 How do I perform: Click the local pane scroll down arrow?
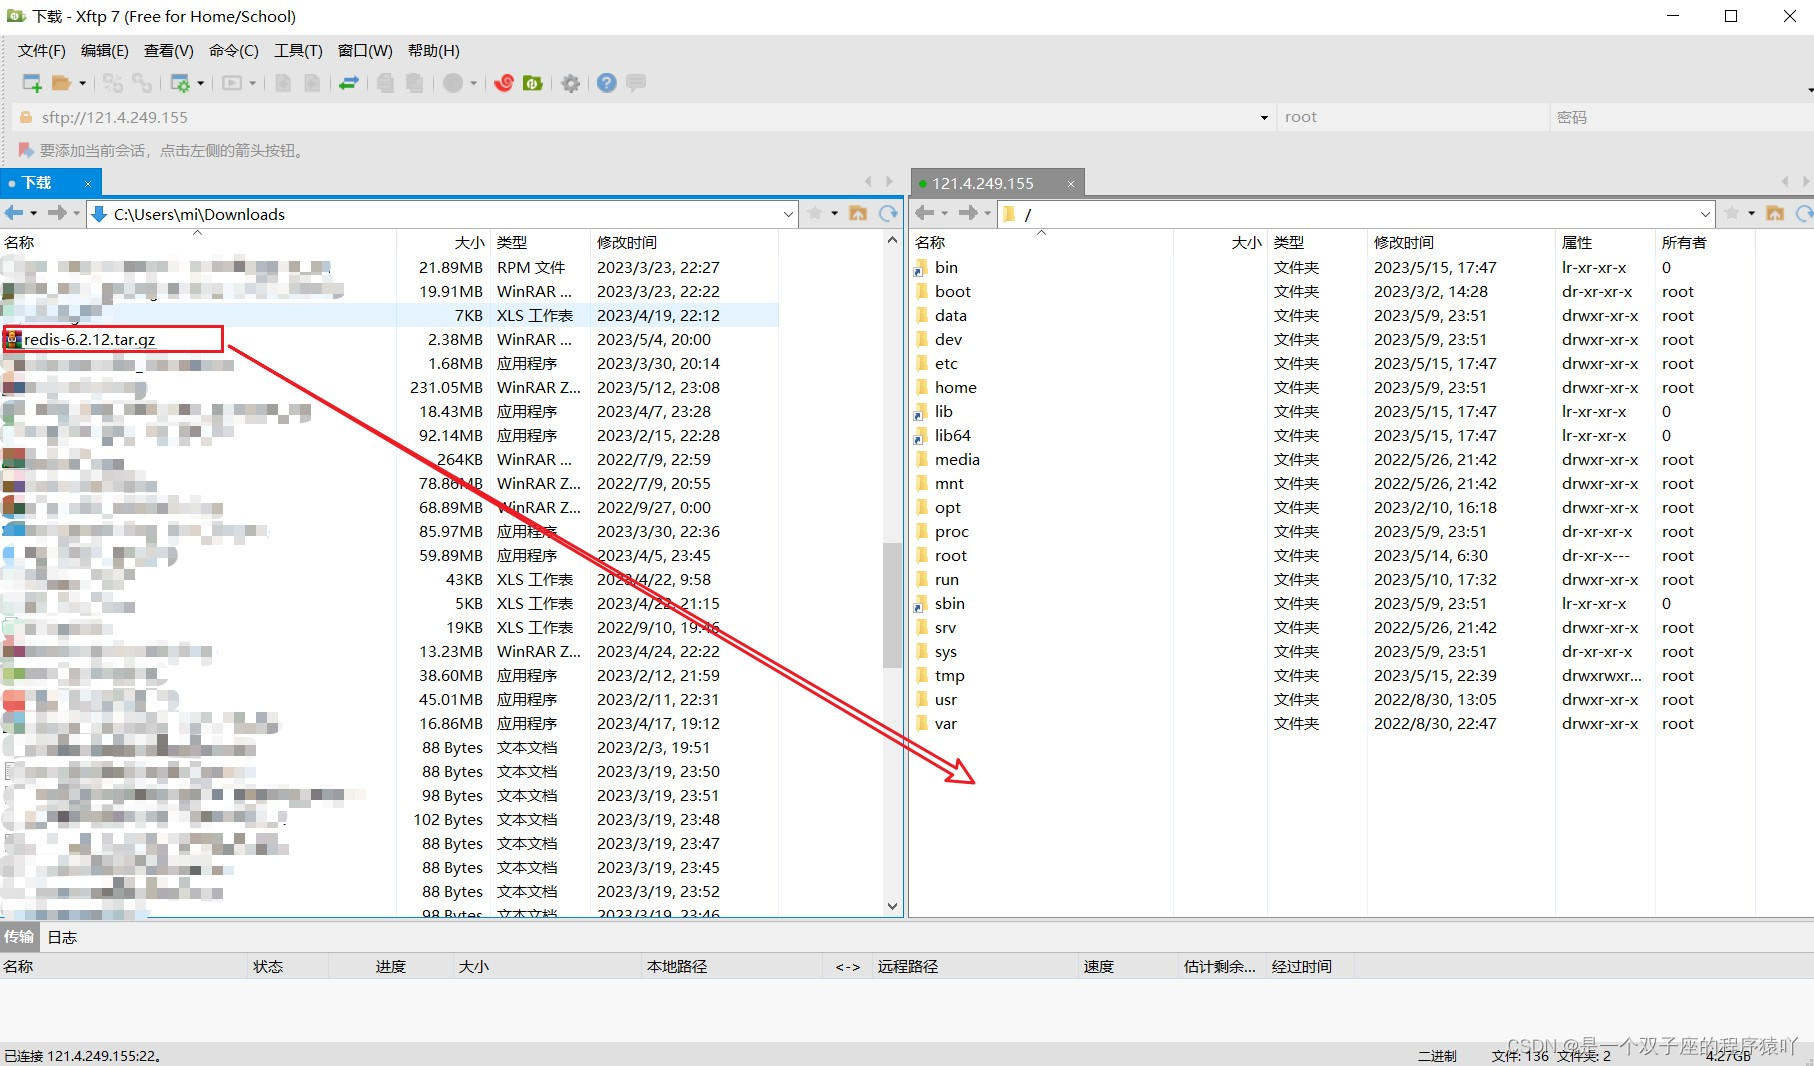point(892,906)
